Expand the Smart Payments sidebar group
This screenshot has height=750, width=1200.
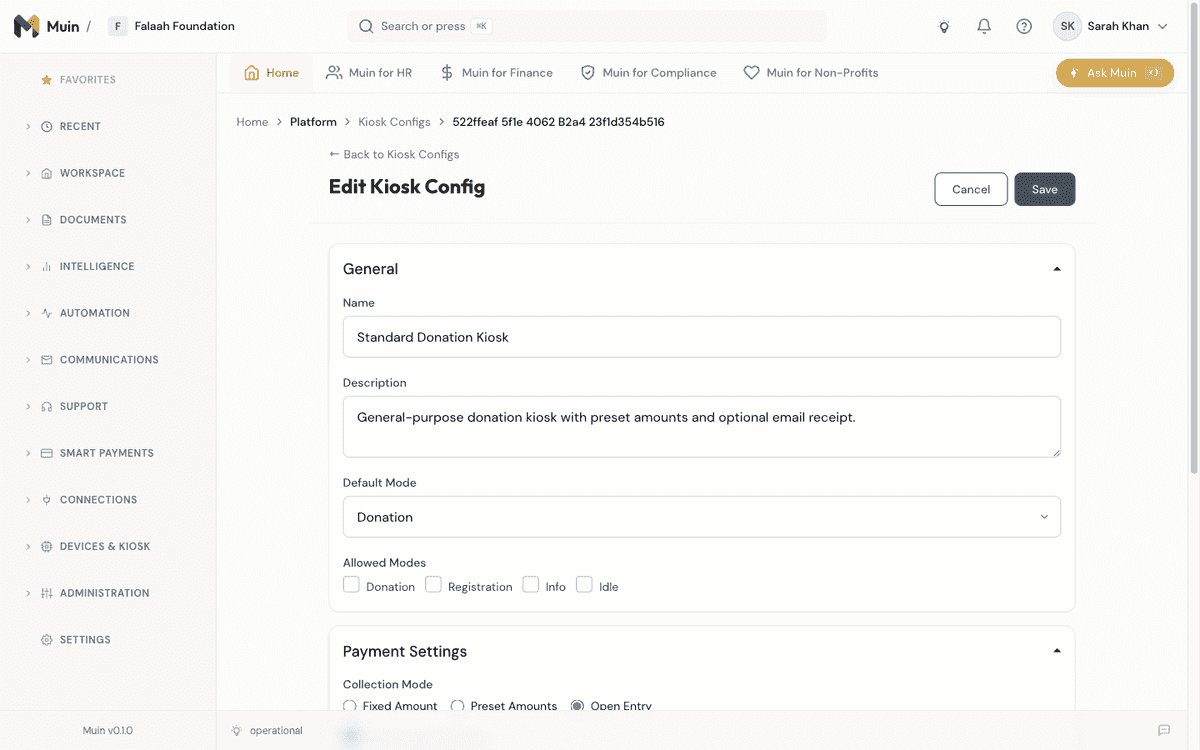click(28, 453)
